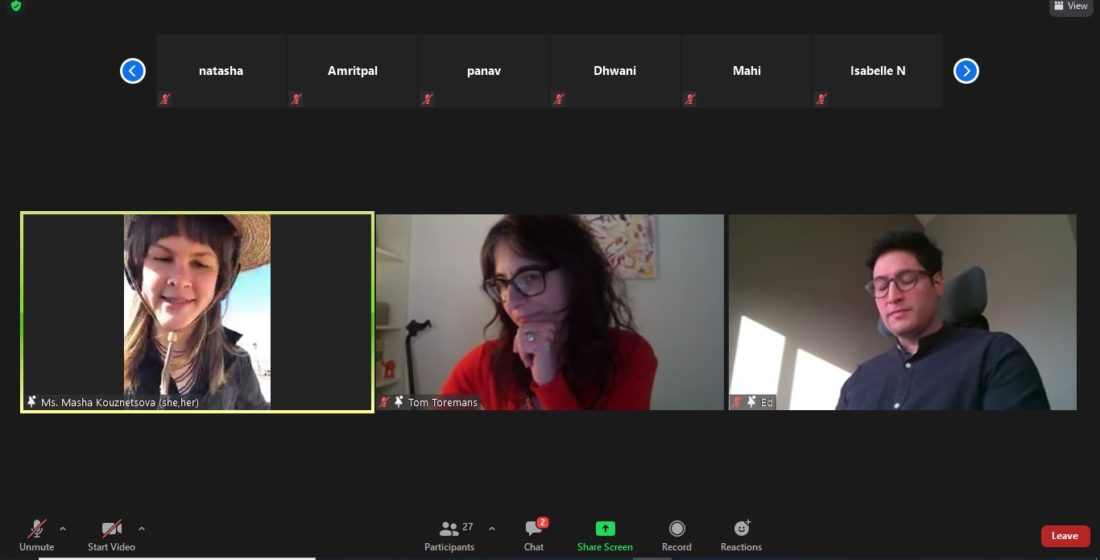Screen dimensions: 1100x560
Task: Select Tom Toremans' video tile
Action: 549,312
